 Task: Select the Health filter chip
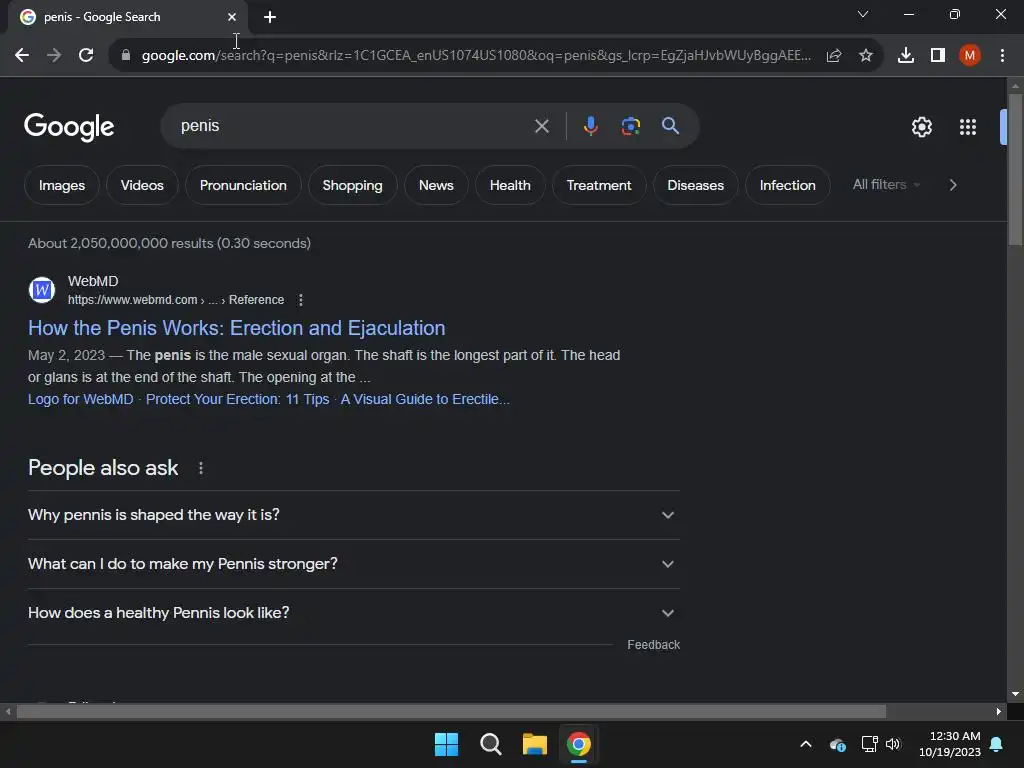(510, 185)
